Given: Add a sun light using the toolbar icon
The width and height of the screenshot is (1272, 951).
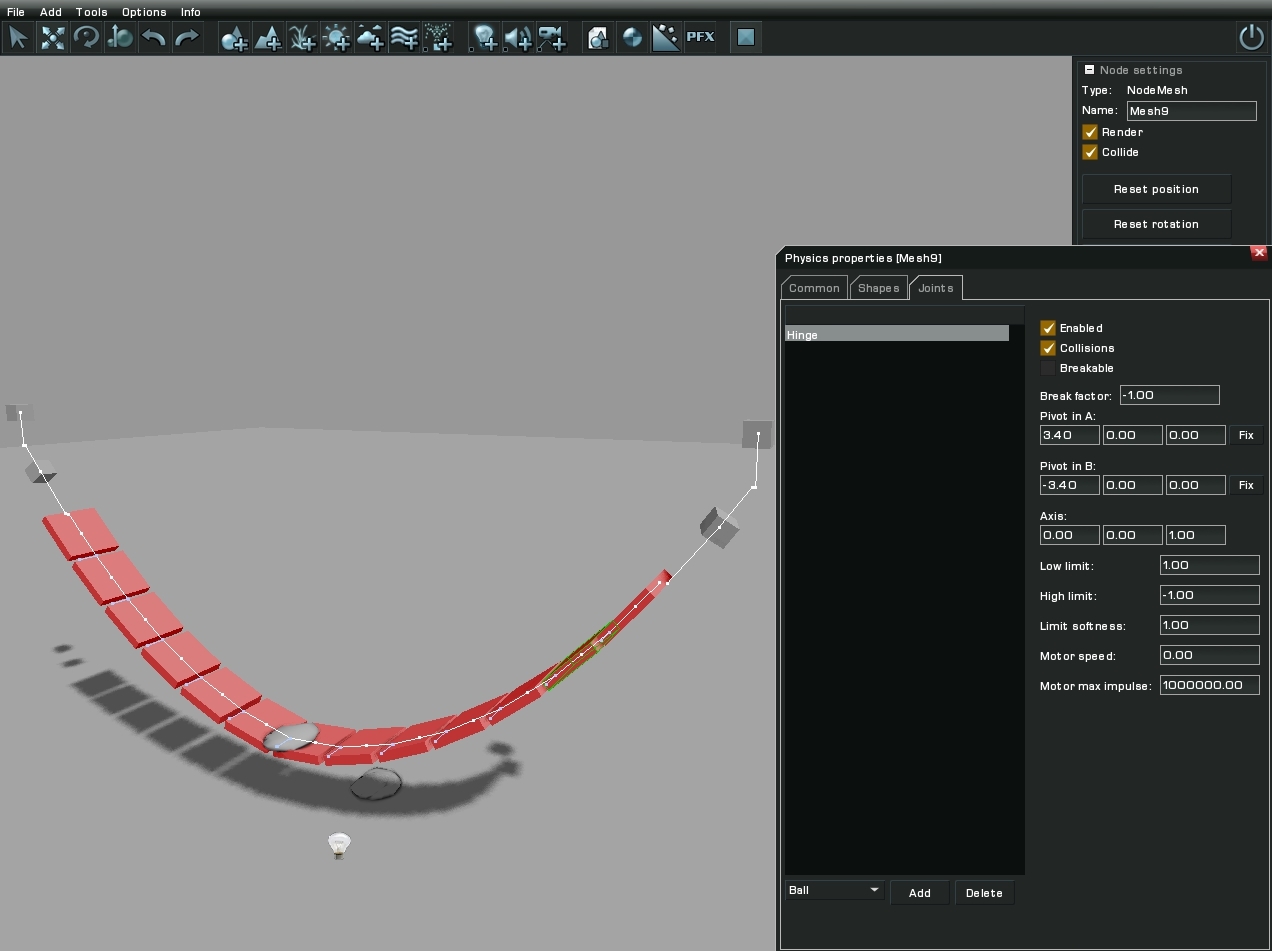Looking at the screenshot, I should click(x=335, y=38).
